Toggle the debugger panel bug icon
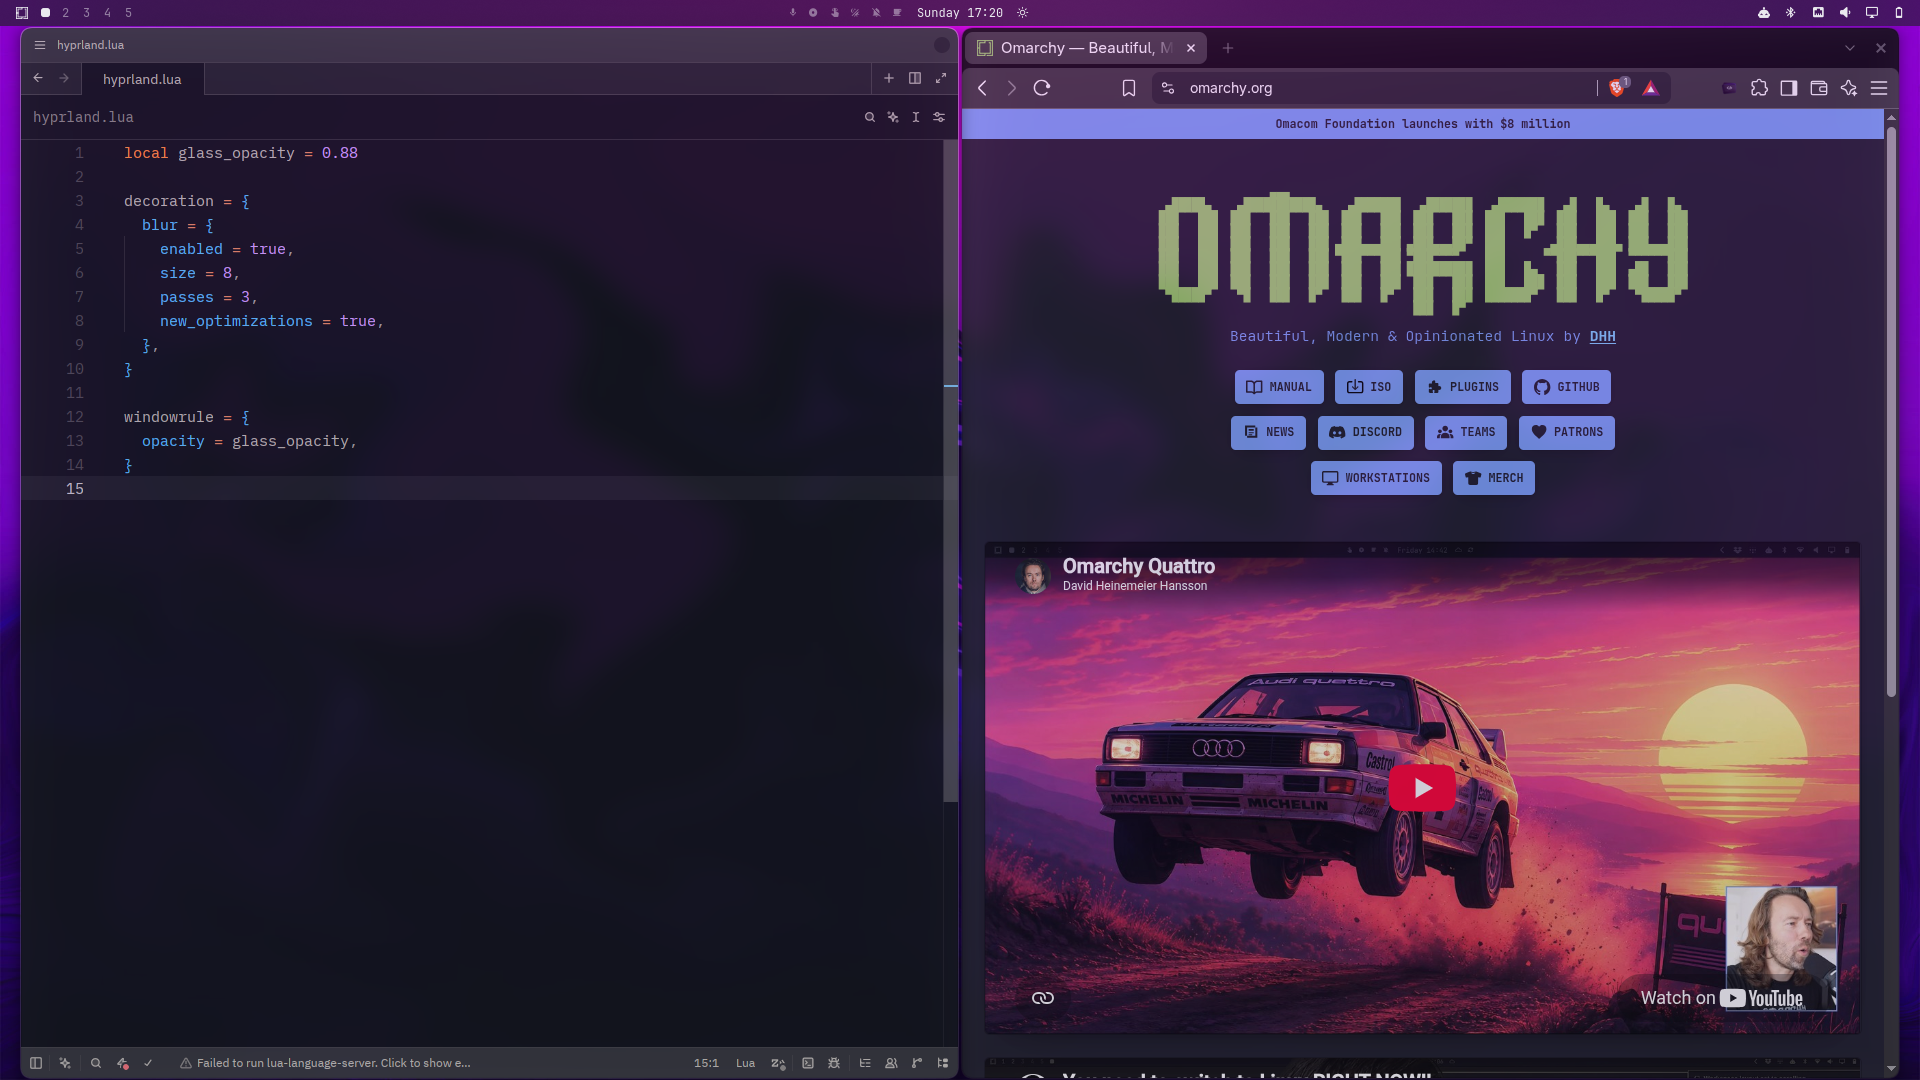This screenshot has height=1080, width=1920. [x=834, y=1063]
